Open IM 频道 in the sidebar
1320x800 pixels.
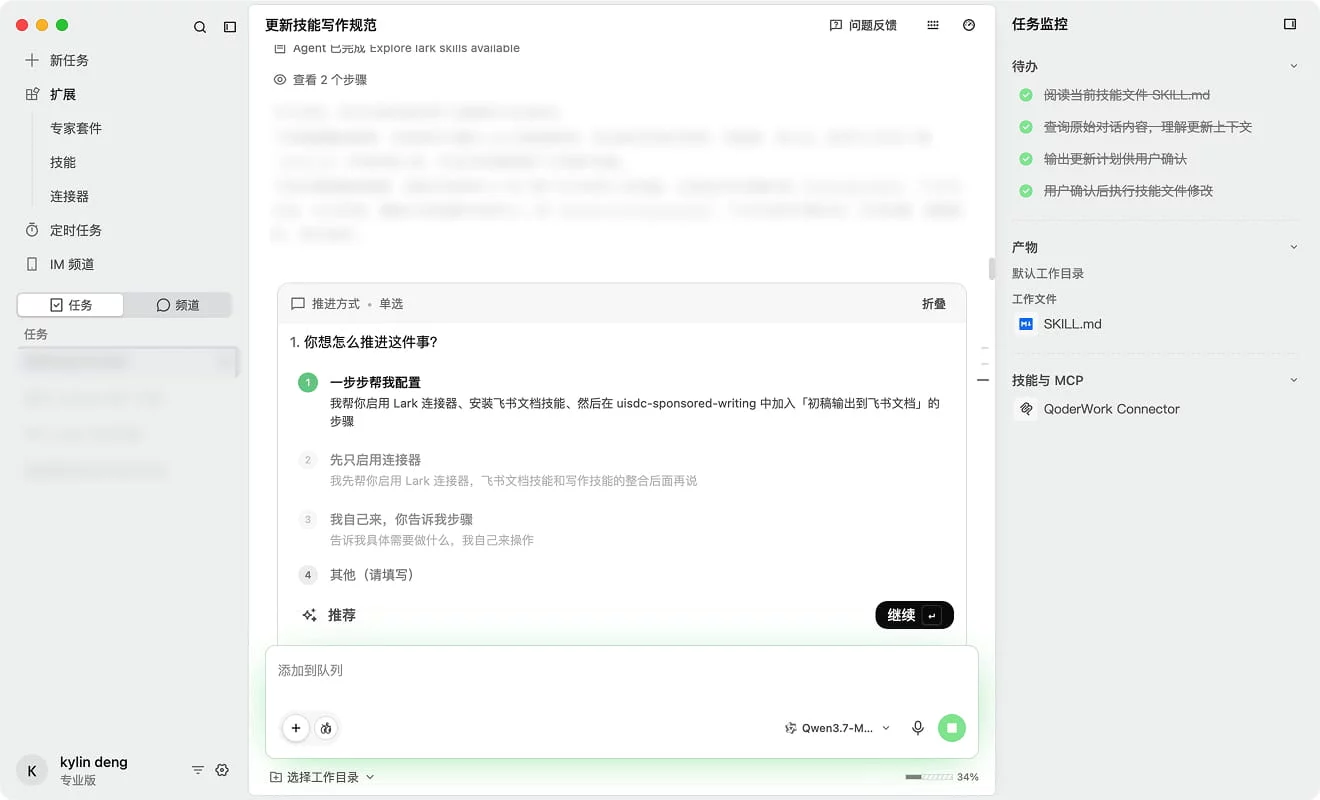coord(72,264)
